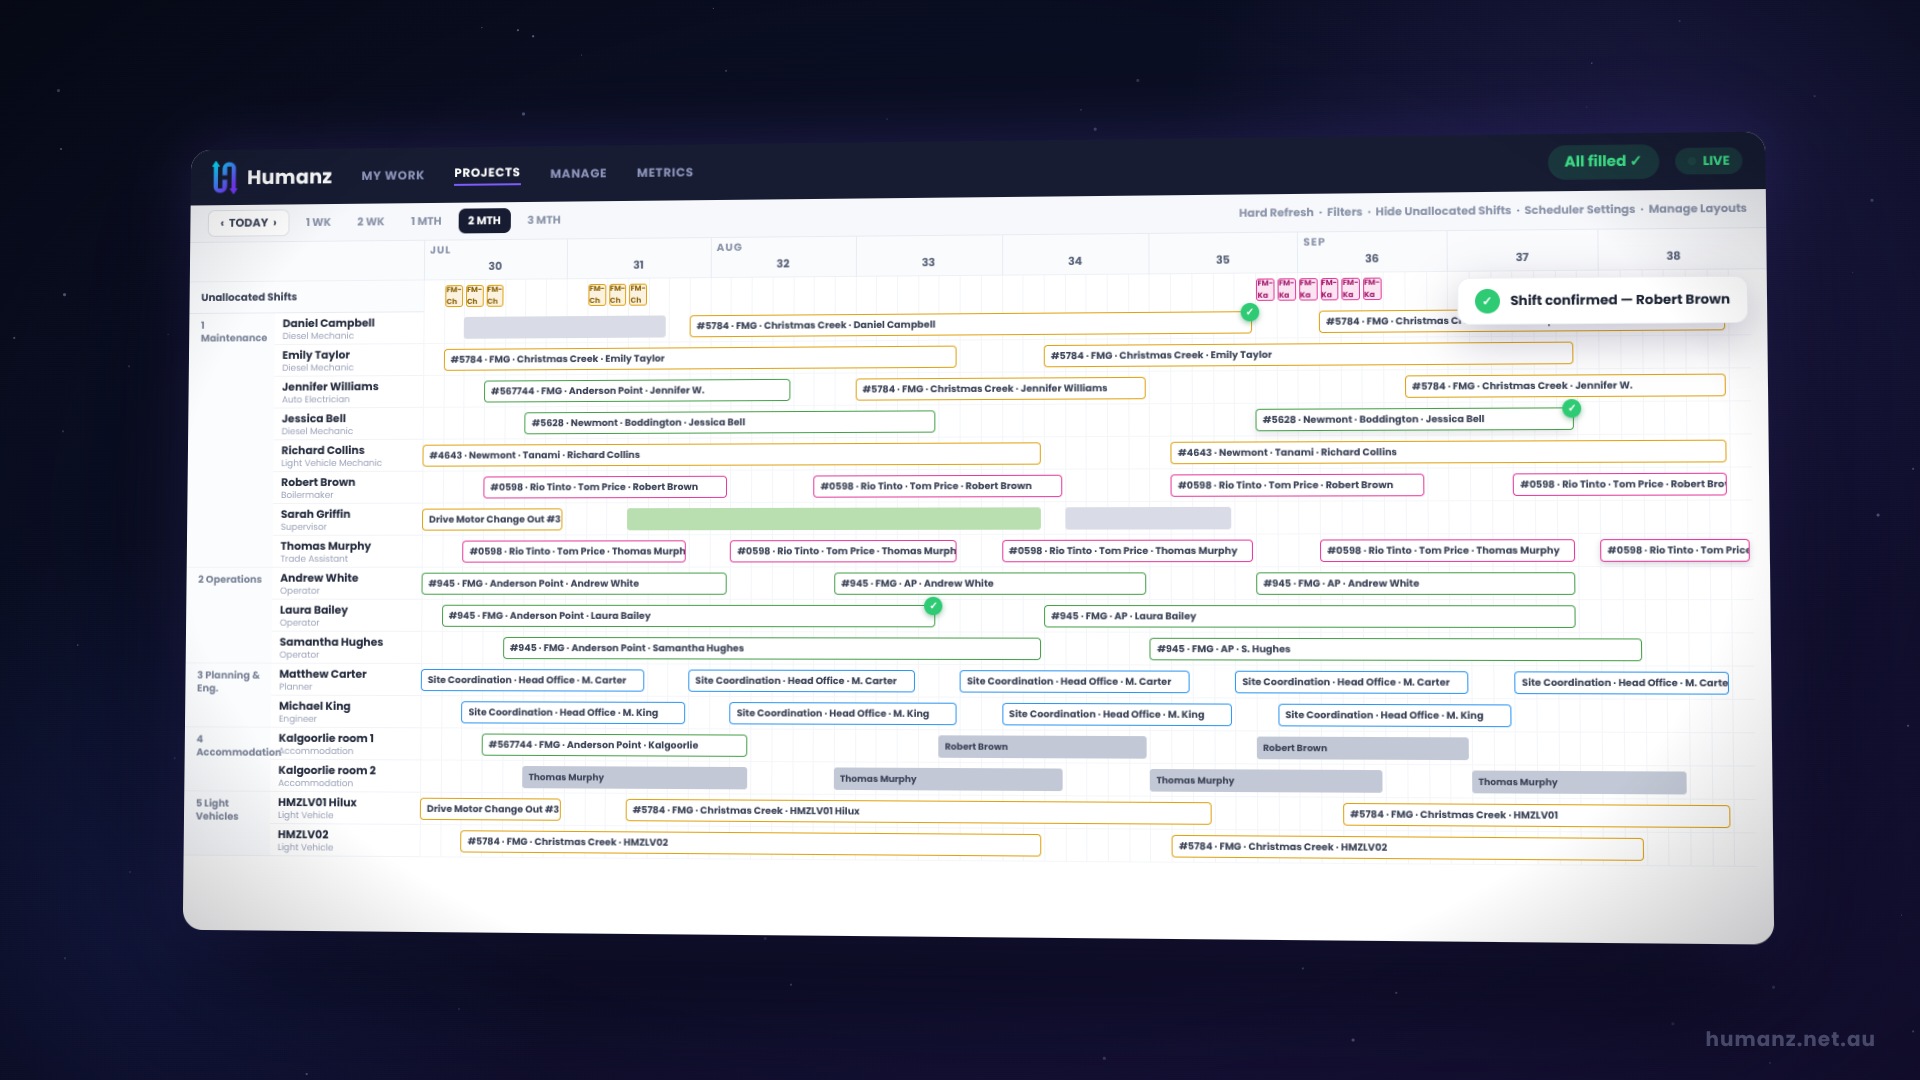Click the 1 Maintenance group label
1920x1080 pixels.
coord(233,331)
